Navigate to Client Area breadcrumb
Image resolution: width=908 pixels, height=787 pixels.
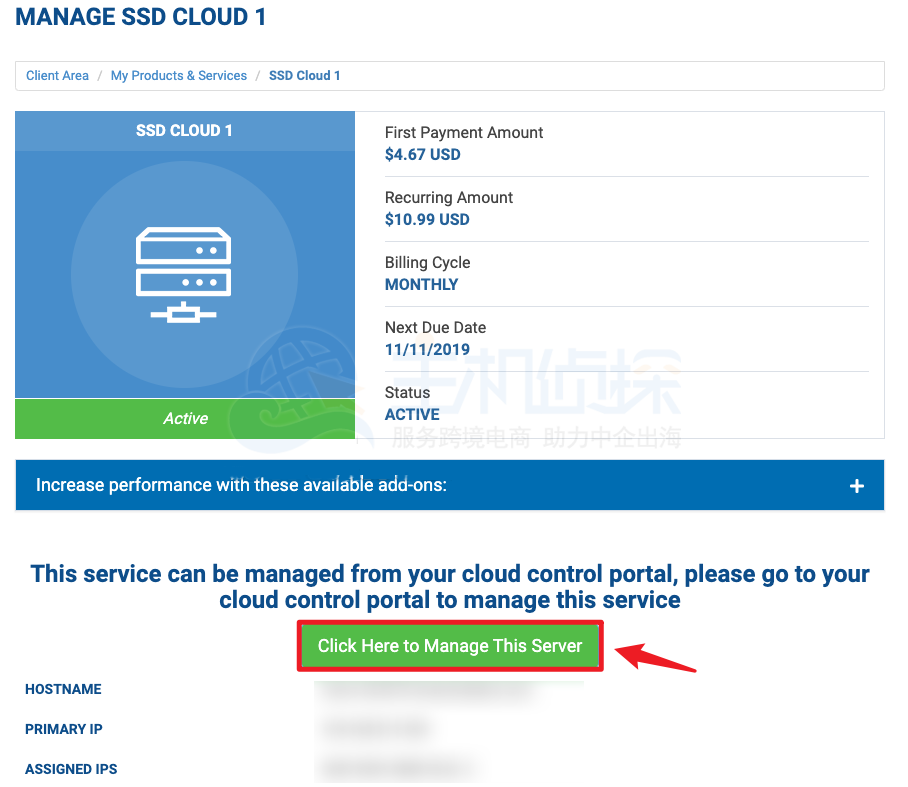[57, 75]
